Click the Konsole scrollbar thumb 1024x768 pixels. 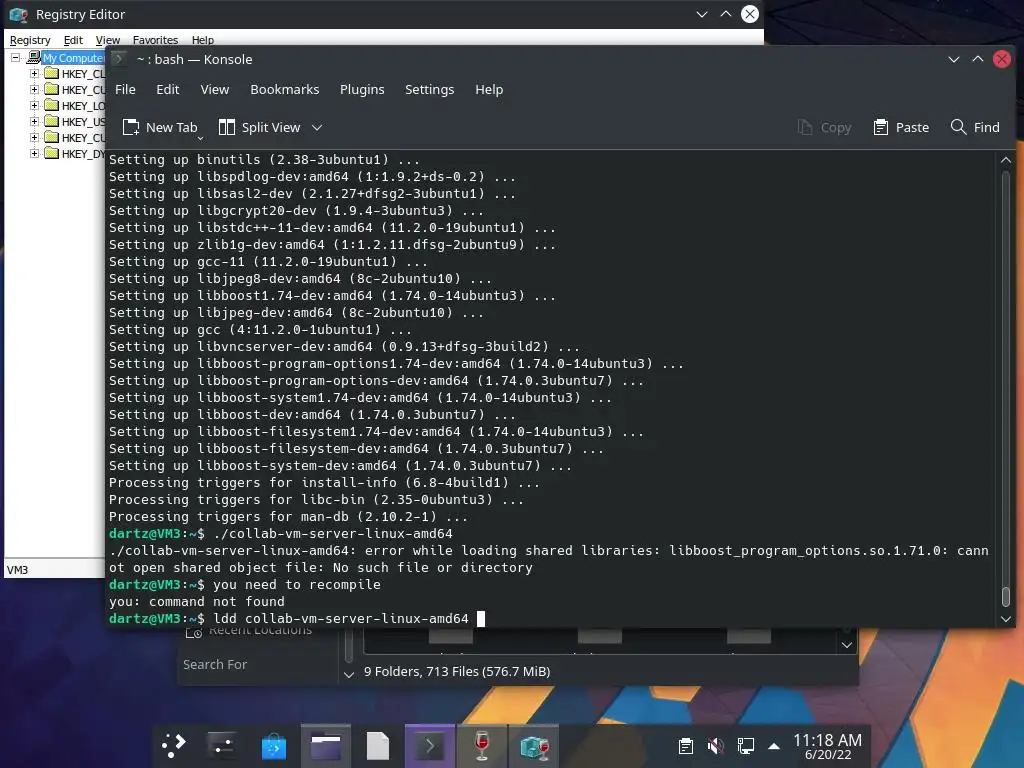point(1006,596)
